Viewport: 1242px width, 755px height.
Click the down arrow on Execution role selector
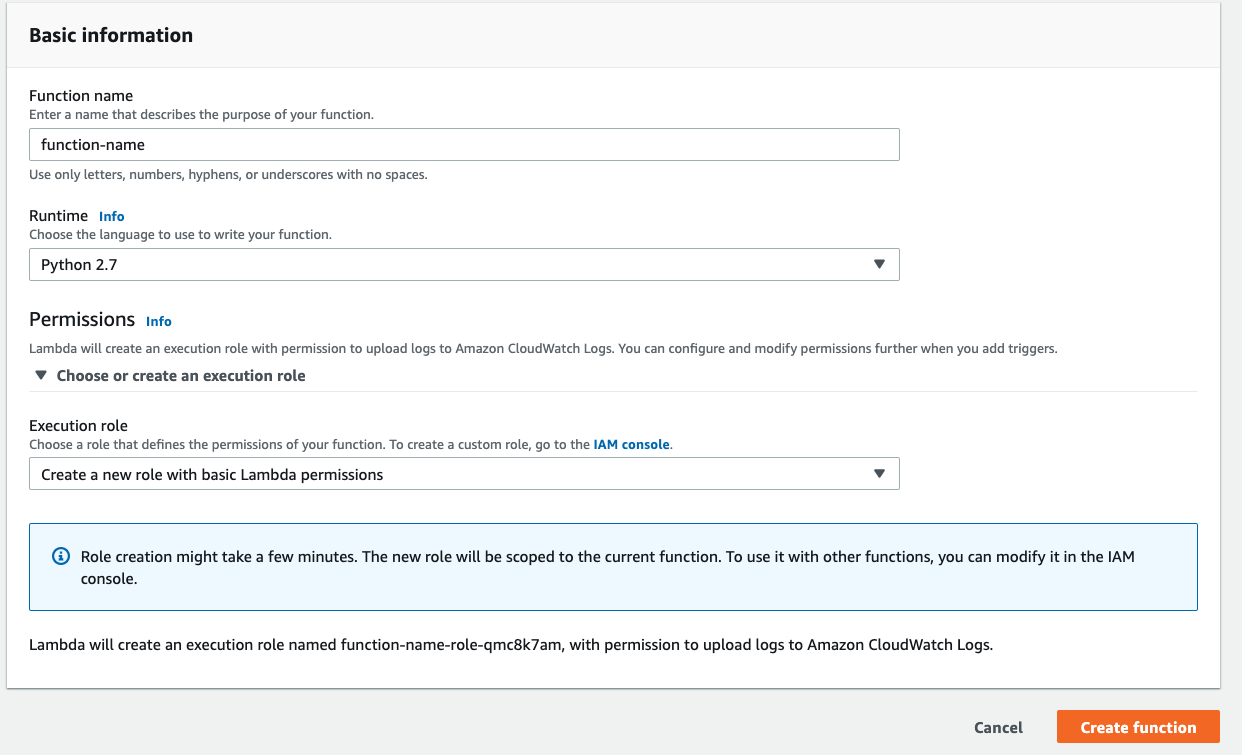pos(879,474)
